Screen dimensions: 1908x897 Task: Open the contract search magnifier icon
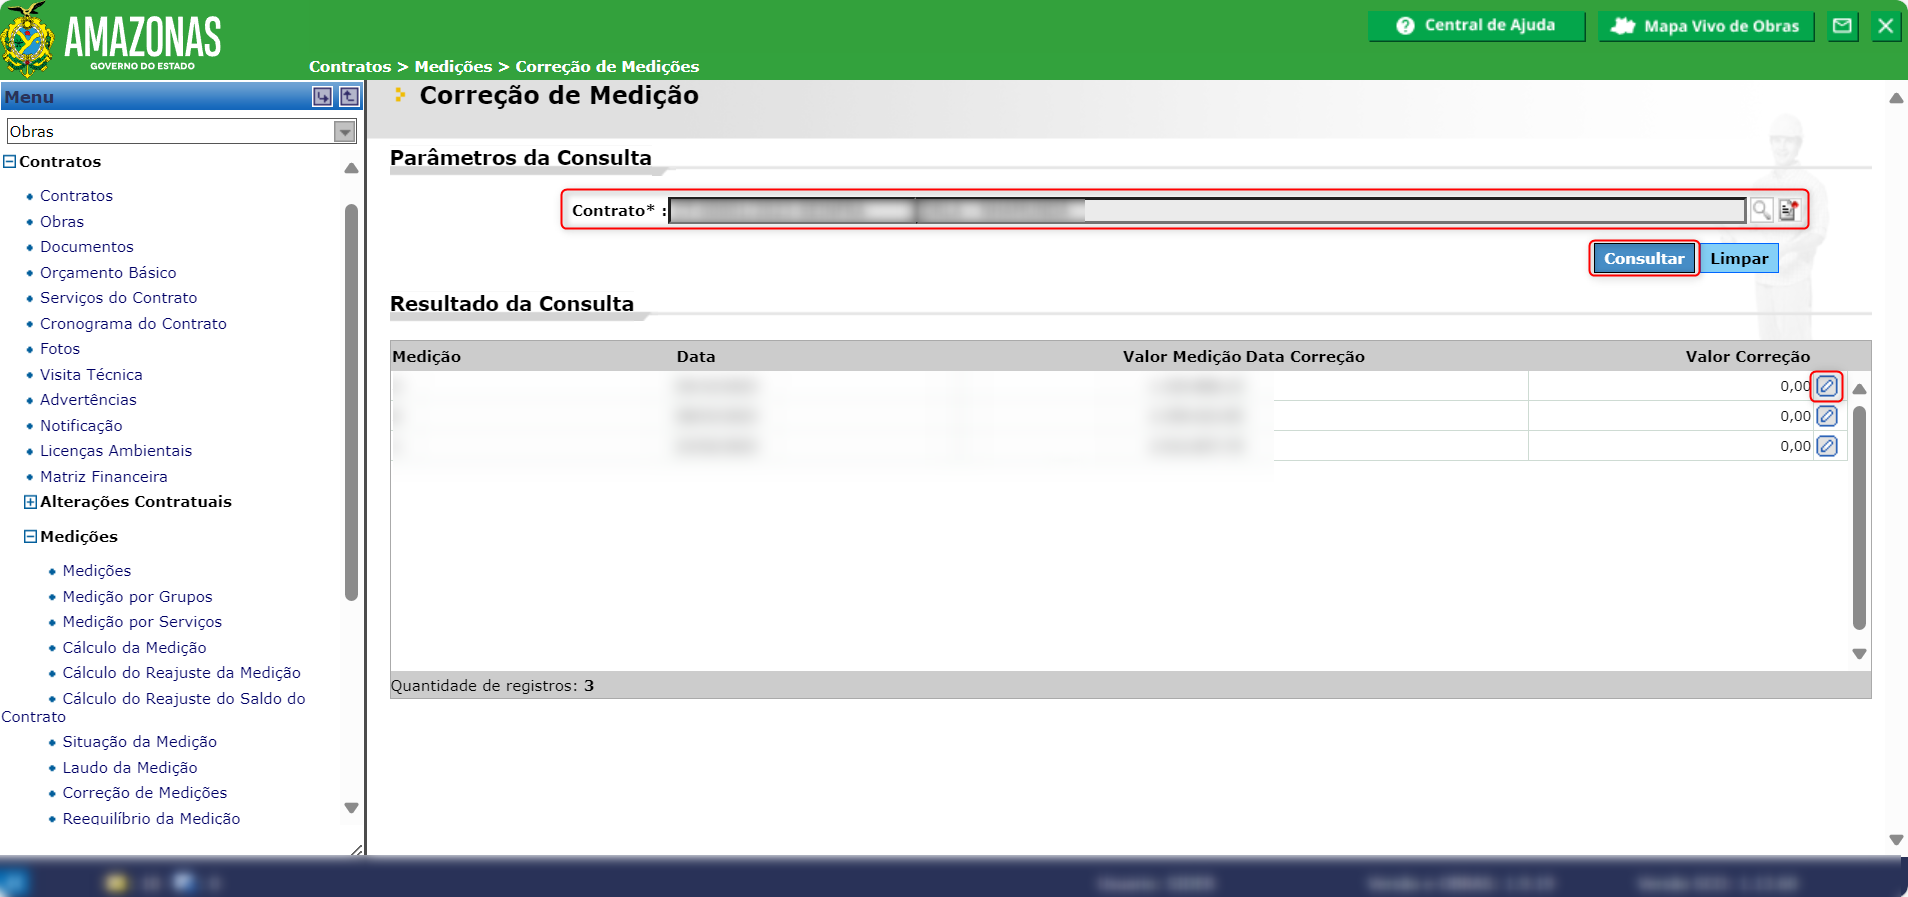click(1761, 210)
